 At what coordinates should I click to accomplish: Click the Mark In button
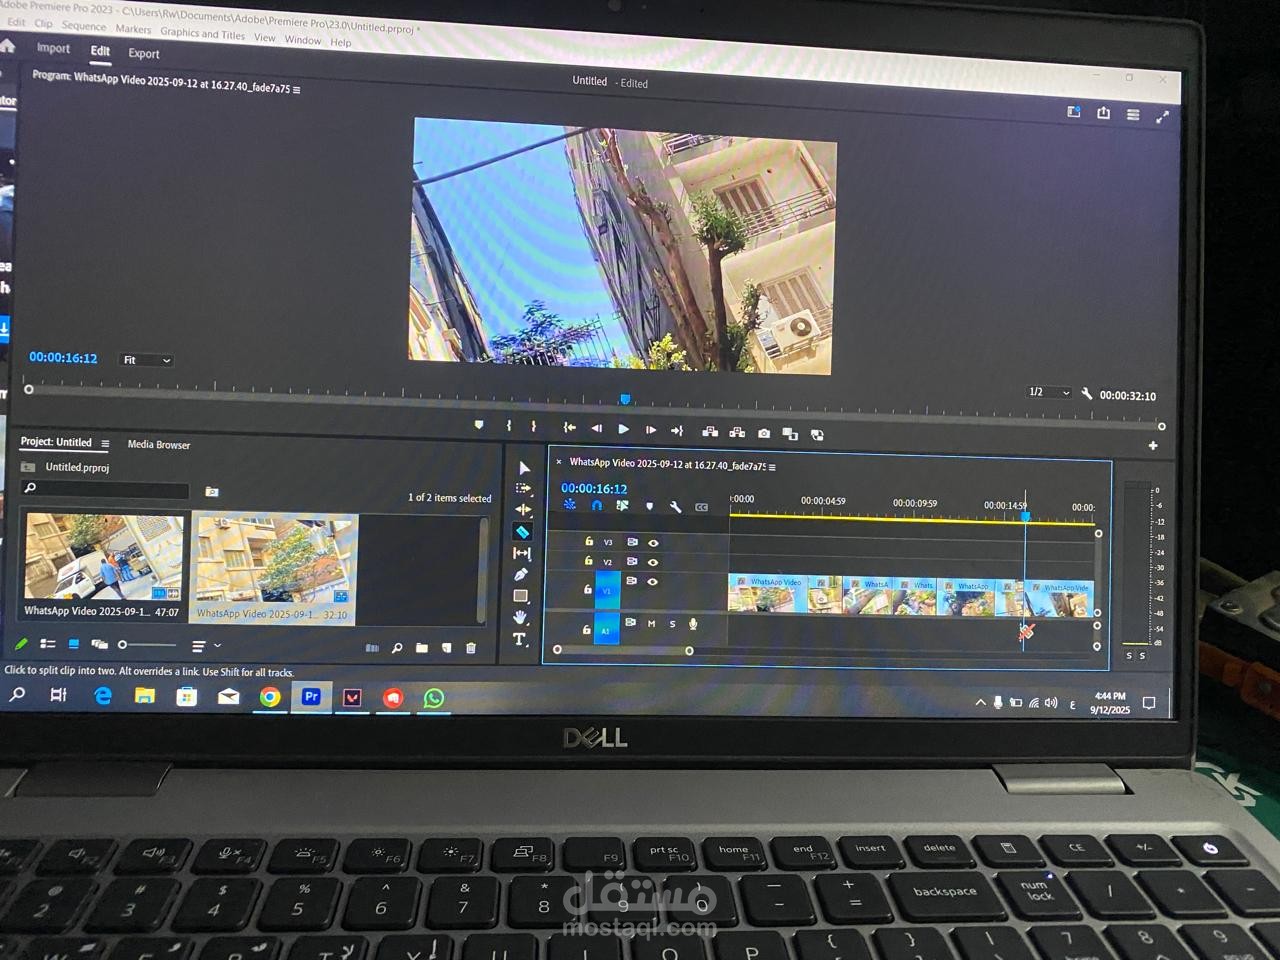coord(509,426)
